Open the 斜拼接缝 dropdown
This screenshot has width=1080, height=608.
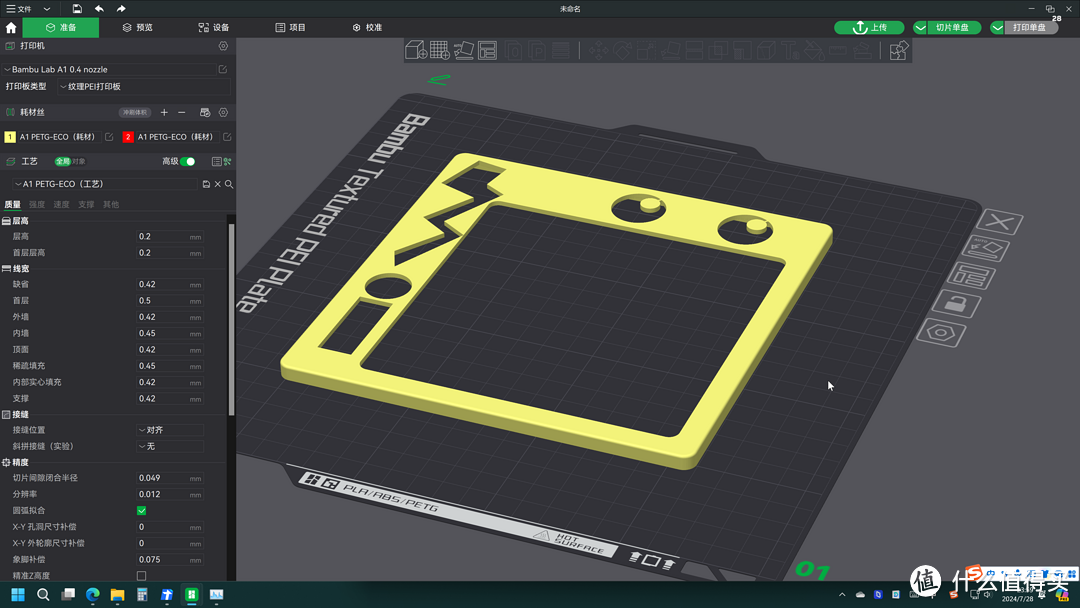click(170, 446)
